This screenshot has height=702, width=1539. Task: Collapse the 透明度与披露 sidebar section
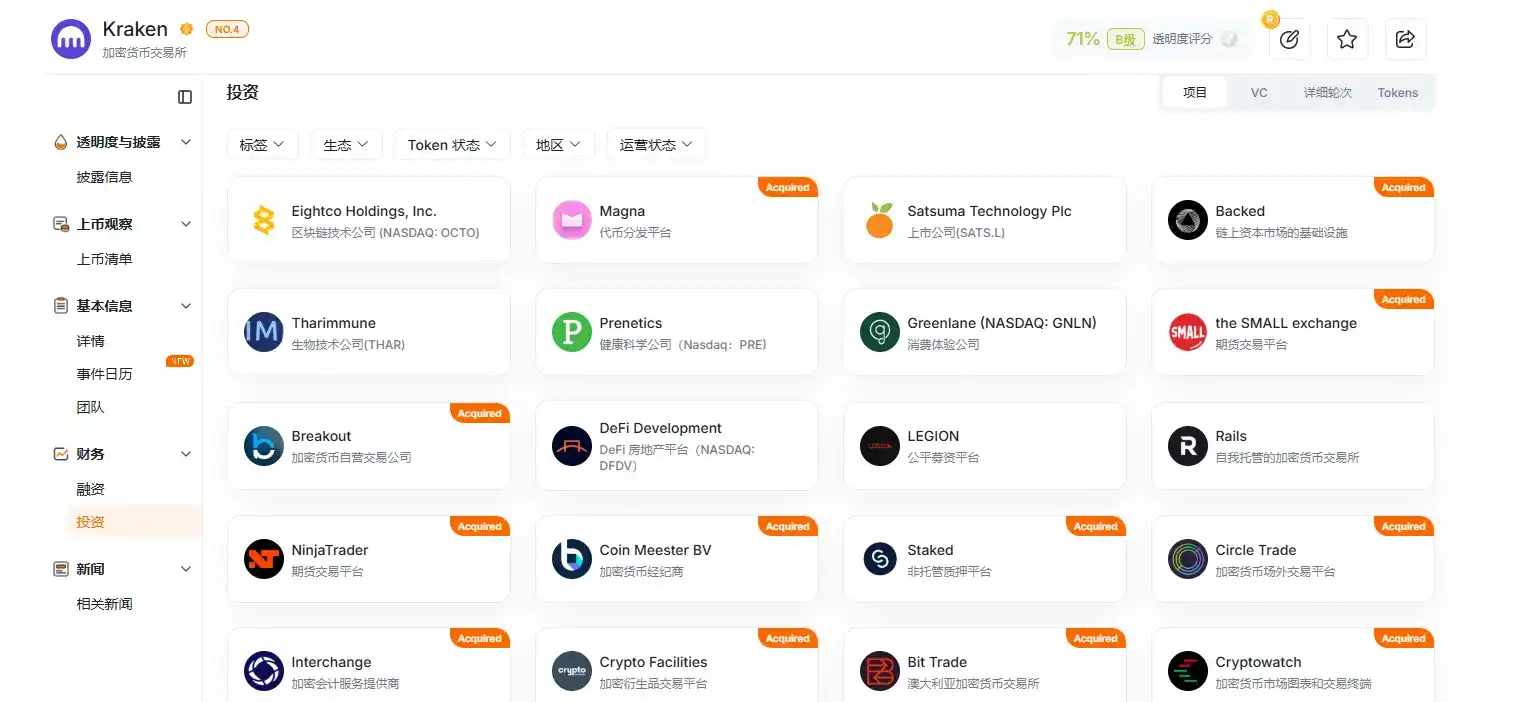185,142
